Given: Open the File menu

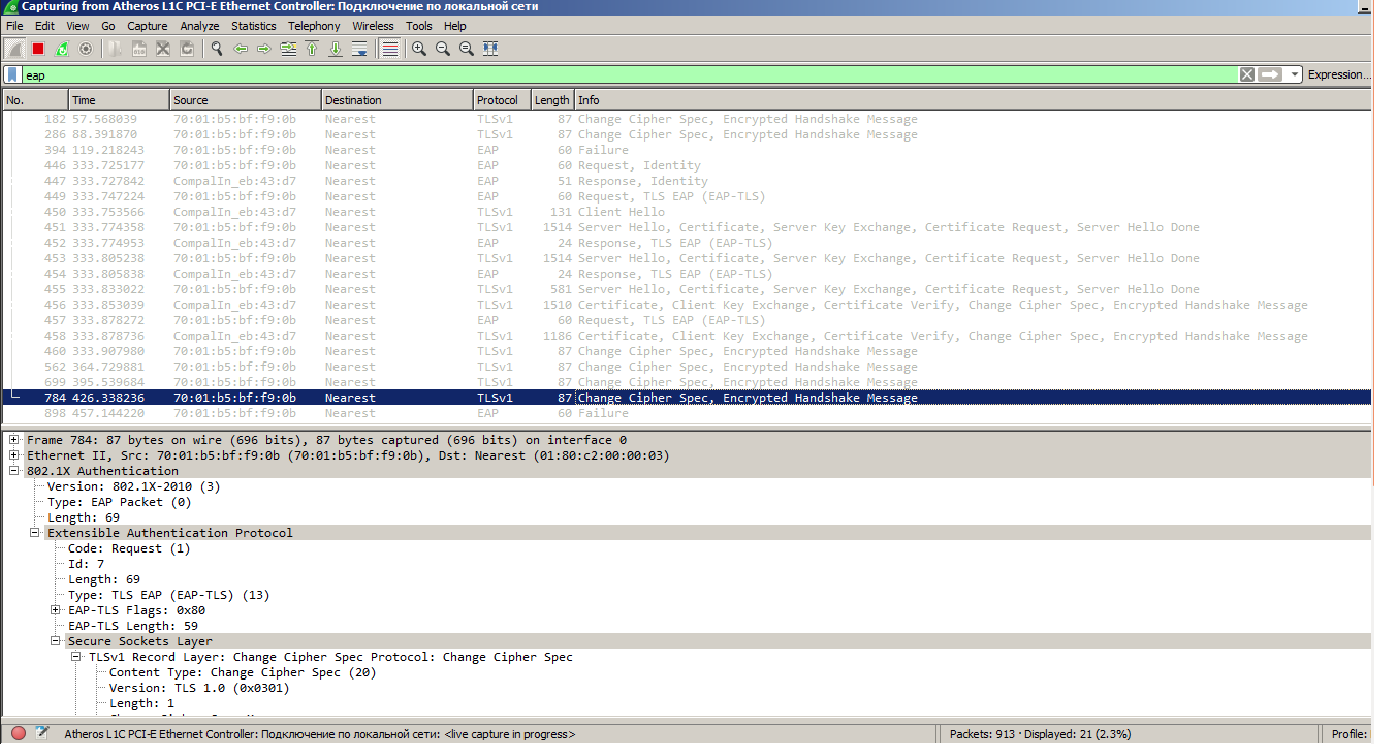Looking at the screenshot, I should (x=15, y=26).
